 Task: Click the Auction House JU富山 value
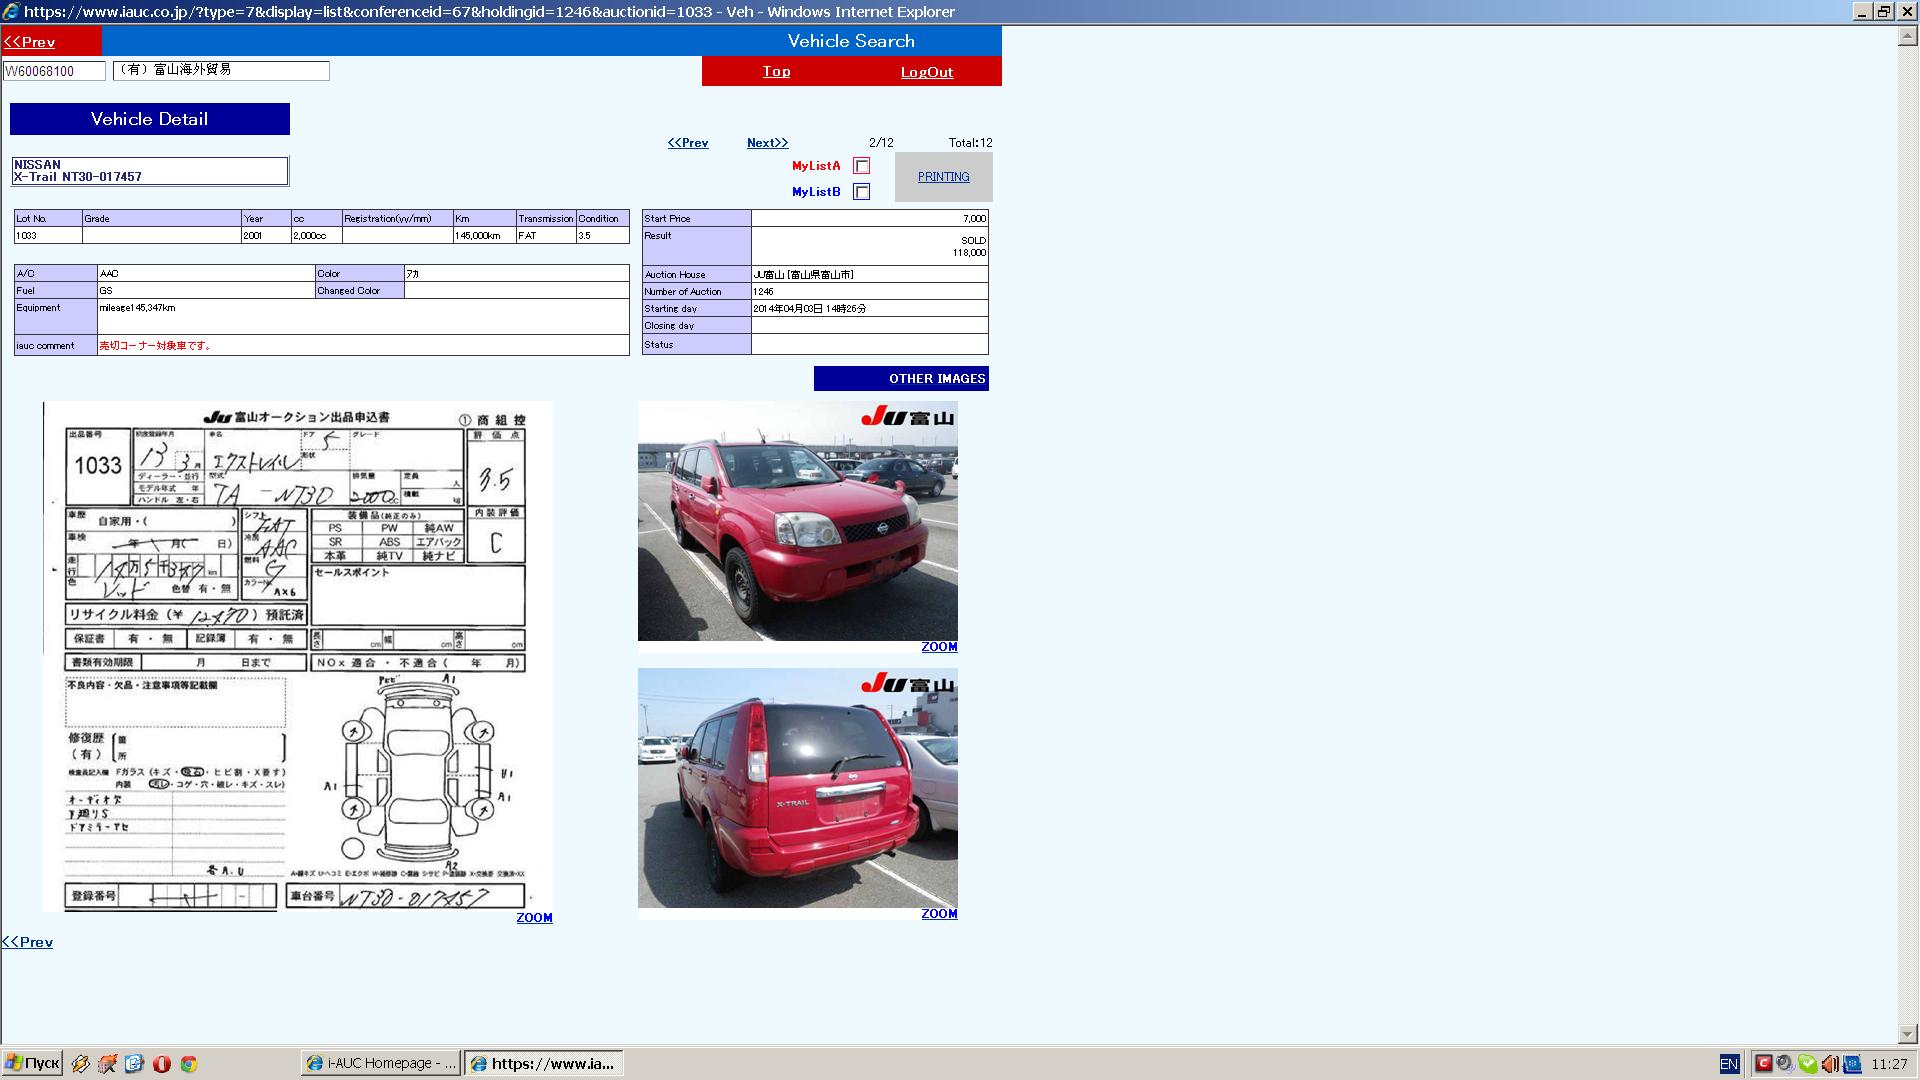pyautogui.click(x=803, y=274)
